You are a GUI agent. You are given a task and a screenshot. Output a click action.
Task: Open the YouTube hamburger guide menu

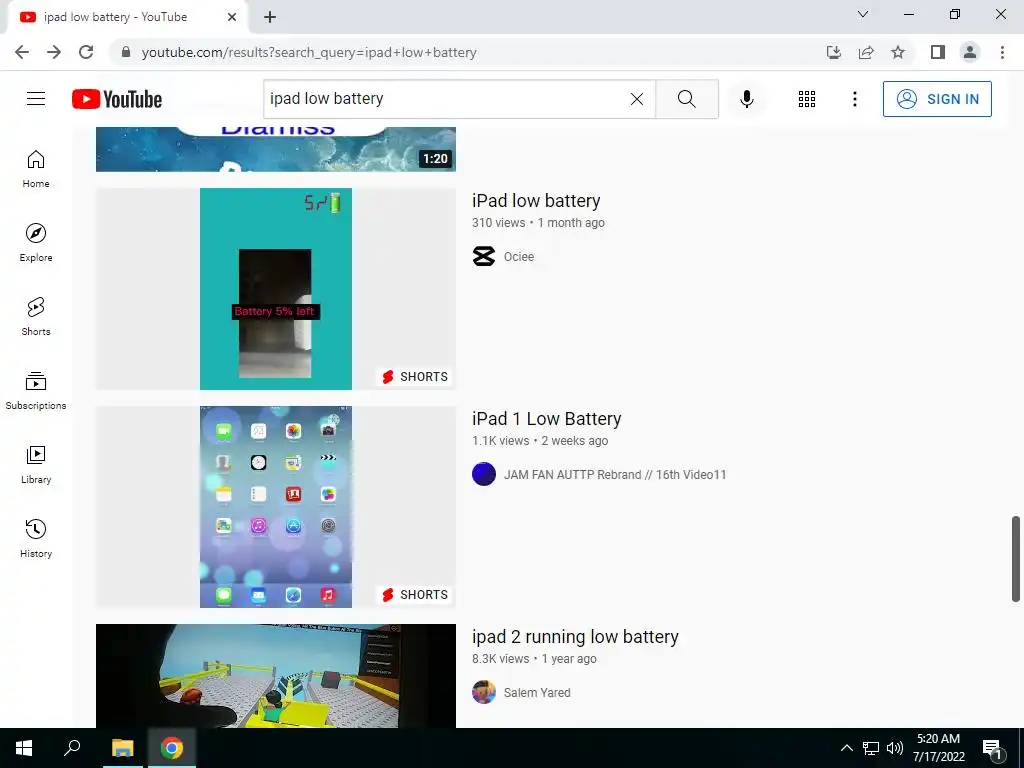(36, 99)
